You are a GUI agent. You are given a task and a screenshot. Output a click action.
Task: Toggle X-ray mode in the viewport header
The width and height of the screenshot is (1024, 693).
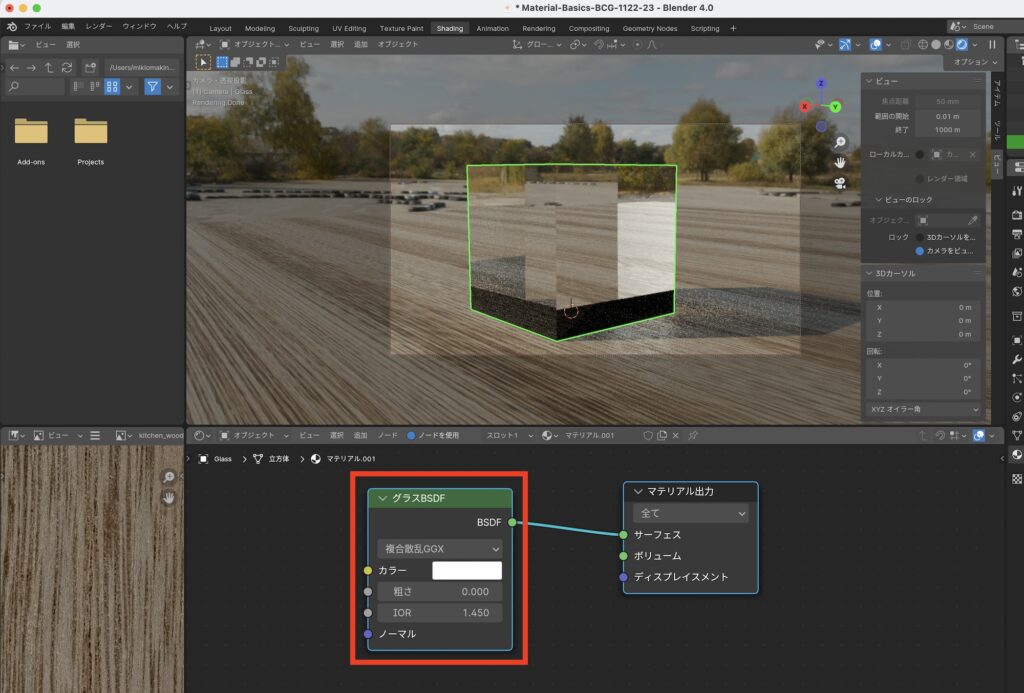tap(906, 44)
